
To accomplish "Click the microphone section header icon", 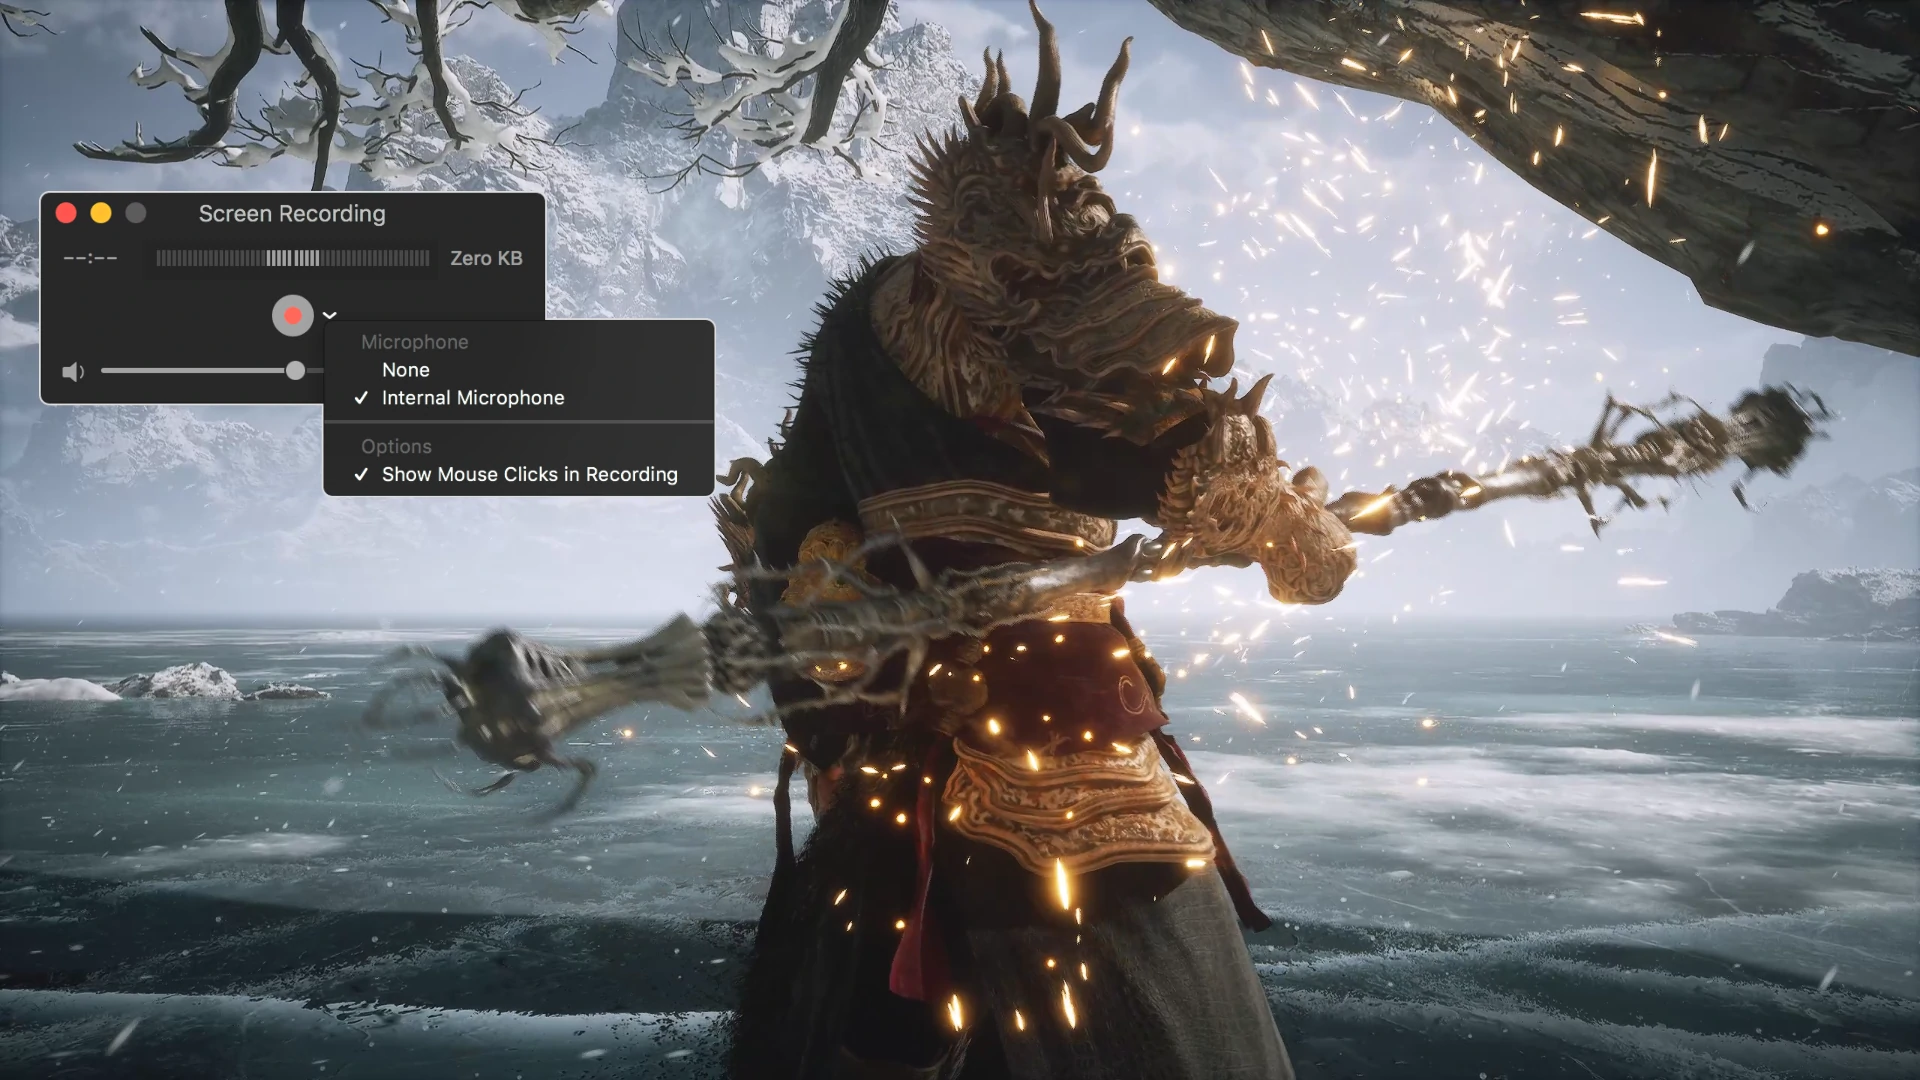I will [413, 340].
